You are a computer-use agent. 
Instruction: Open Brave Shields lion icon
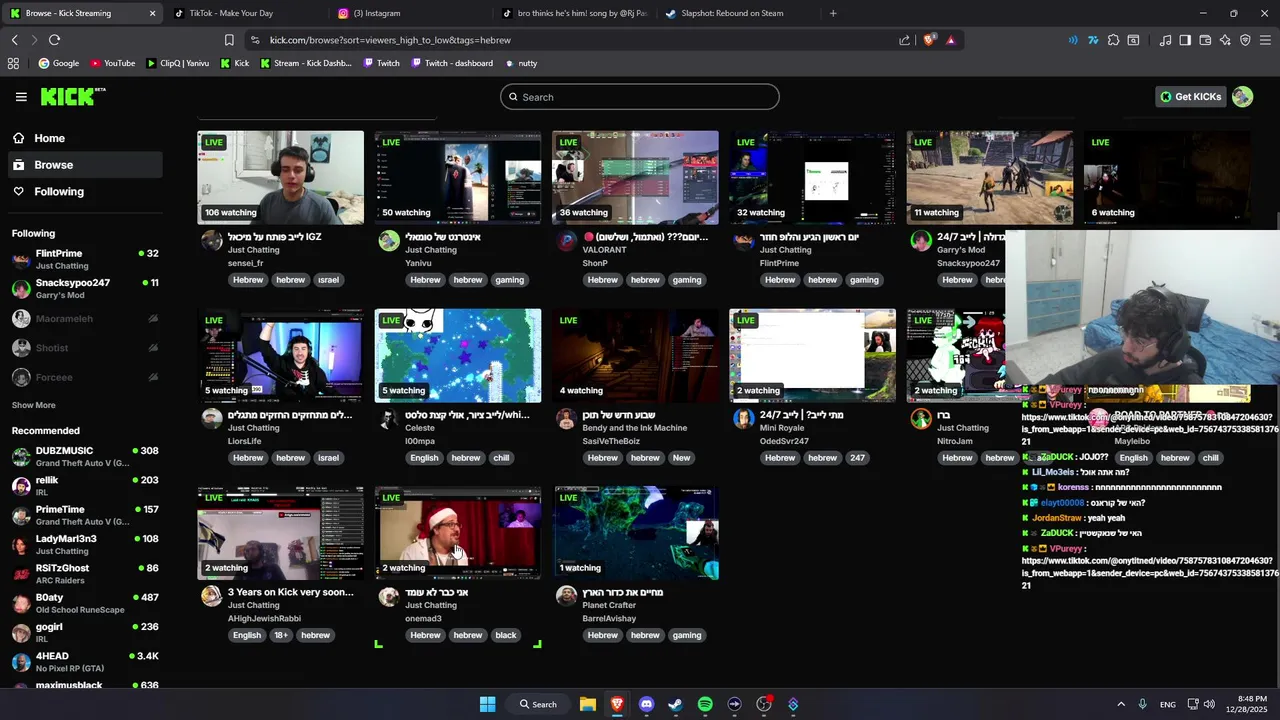(x=929, y=40)
